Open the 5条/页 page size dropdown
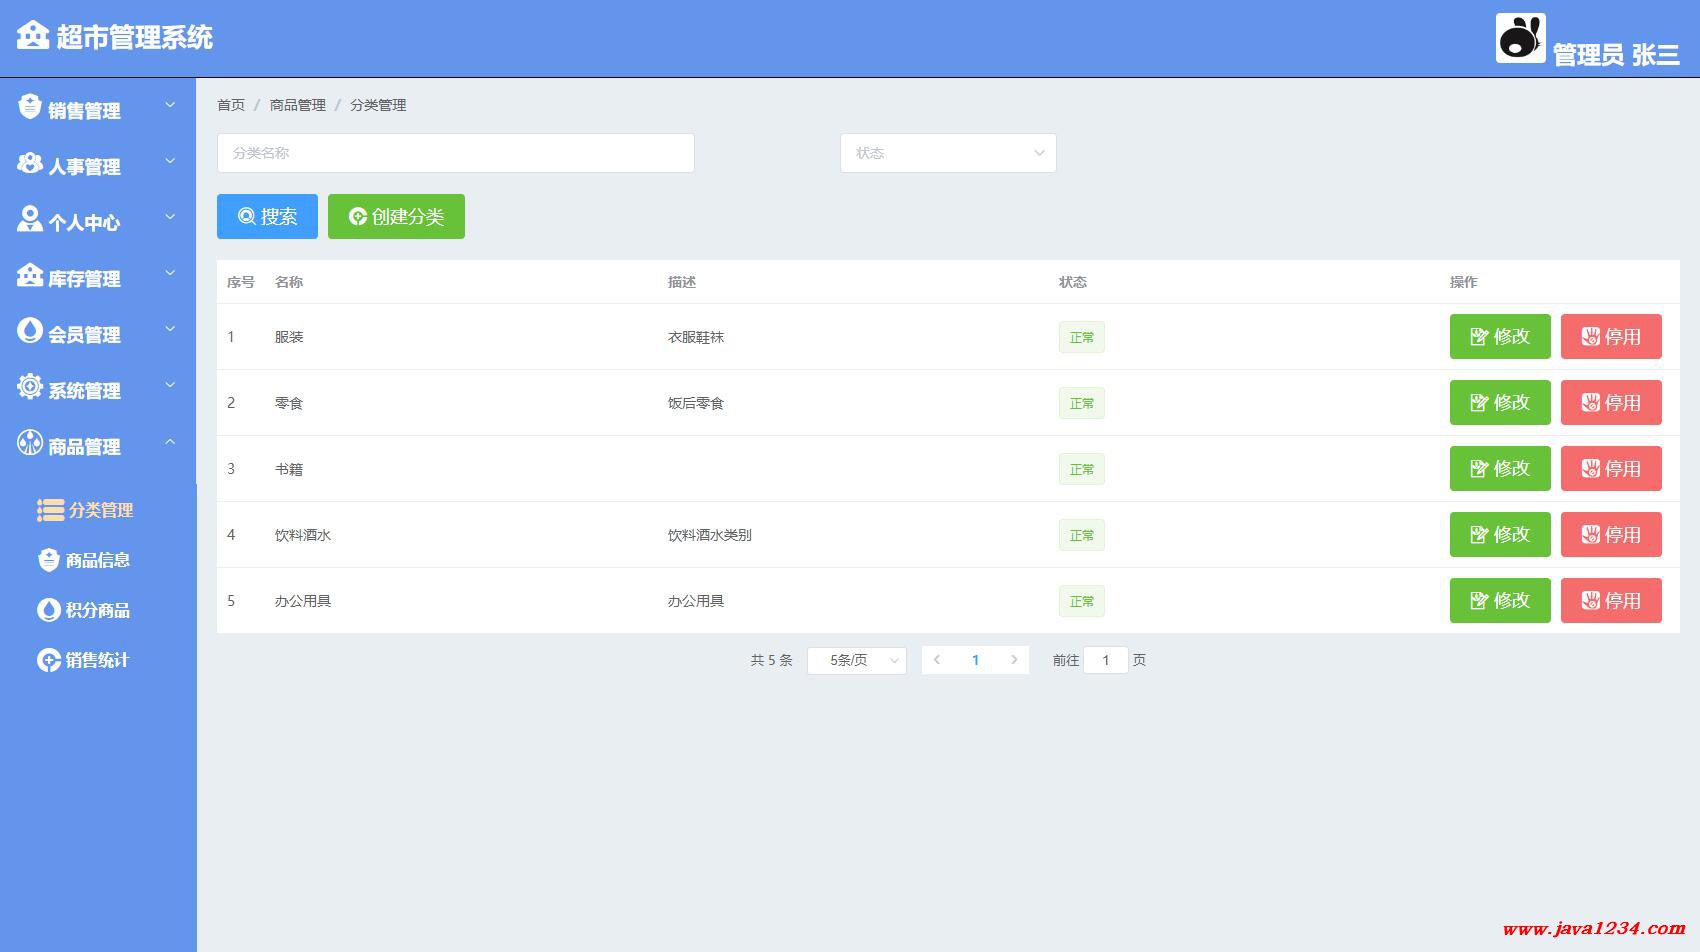Image resolution: width=1700 pixels, height=952 pixels. click(x=857, y=660)
